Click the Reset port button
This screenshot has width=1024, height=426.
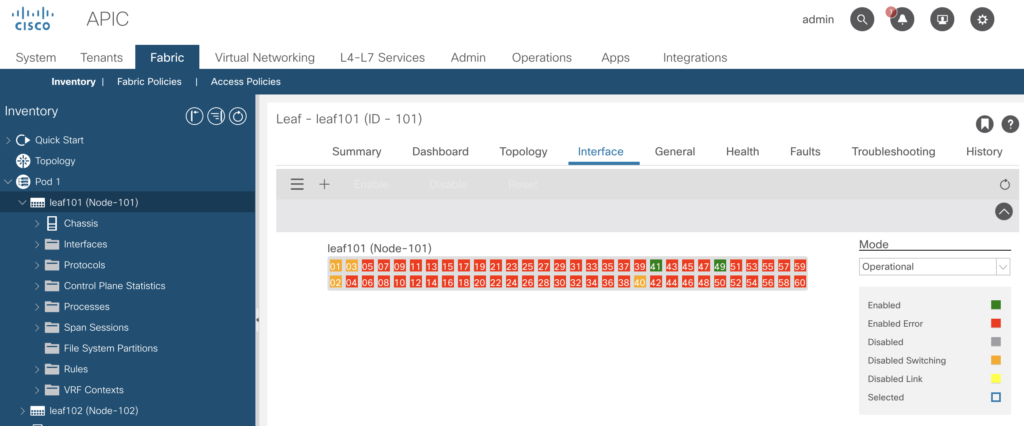[x=522, y=185]
